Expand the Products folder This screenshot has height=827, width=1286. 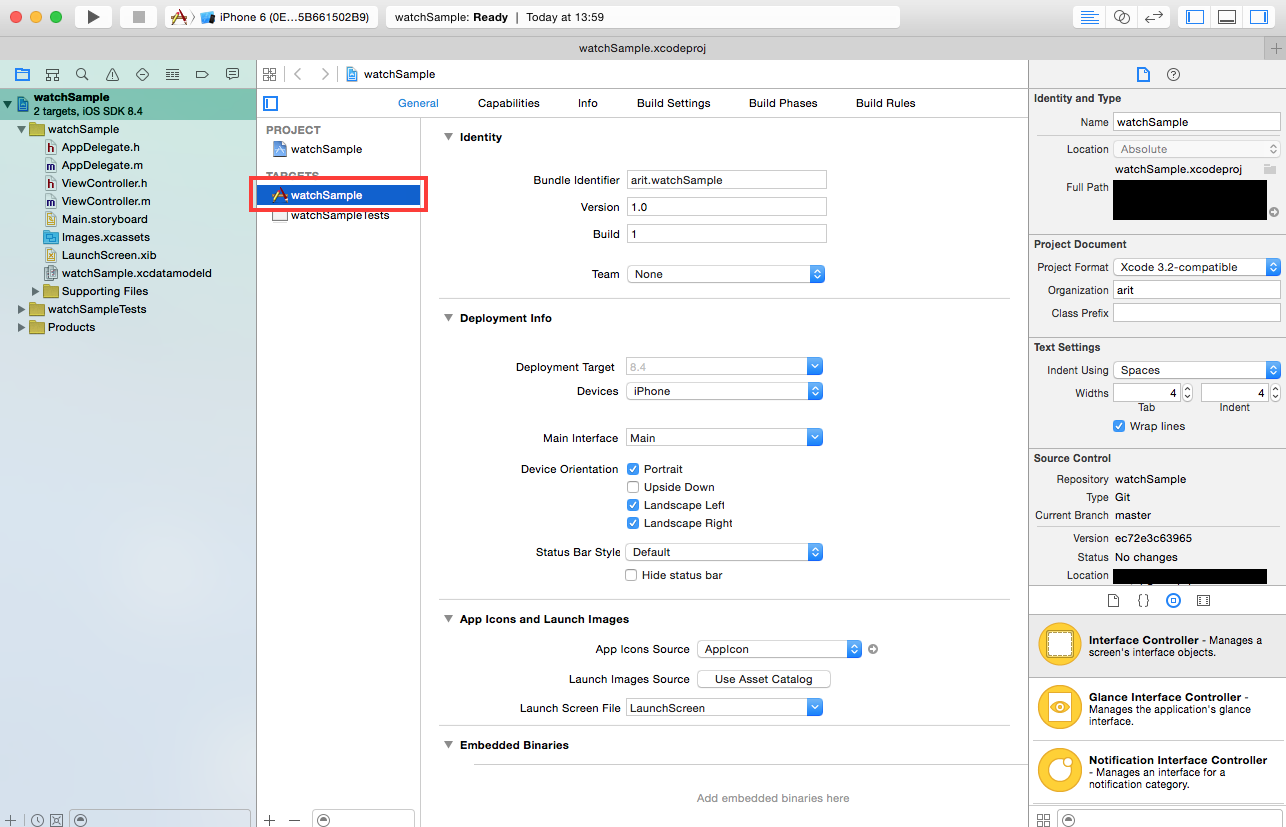click(22, 327)
